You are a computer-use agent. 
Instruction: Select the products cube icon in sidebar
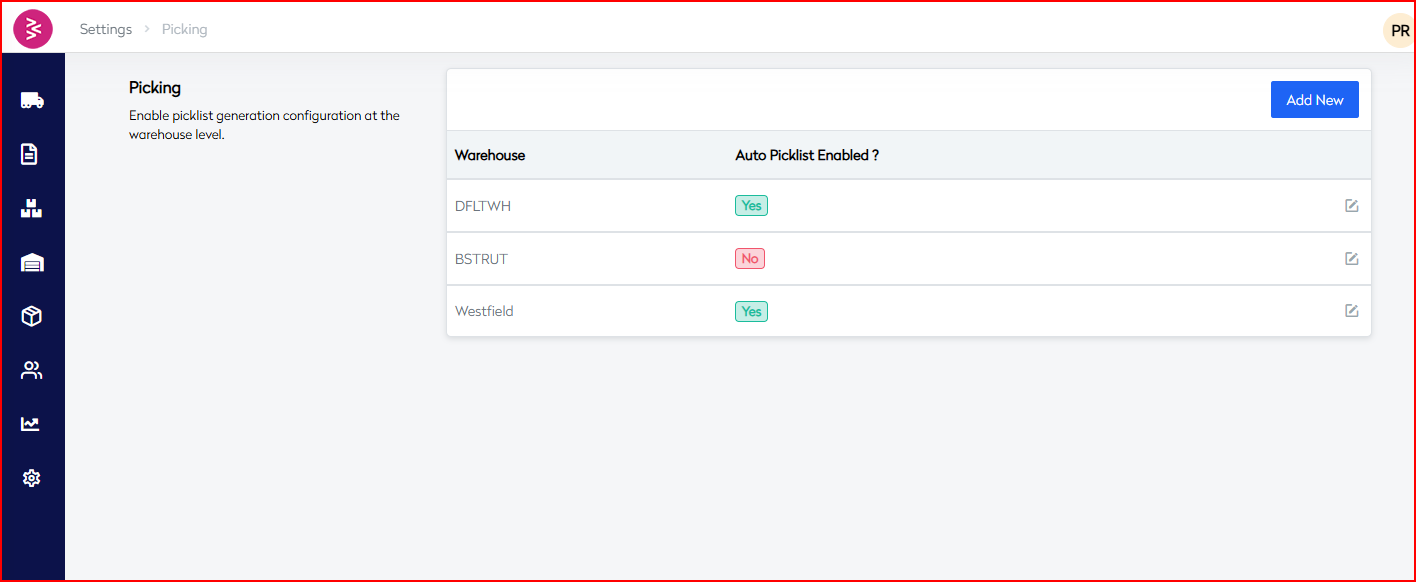(x=32, y=316)
